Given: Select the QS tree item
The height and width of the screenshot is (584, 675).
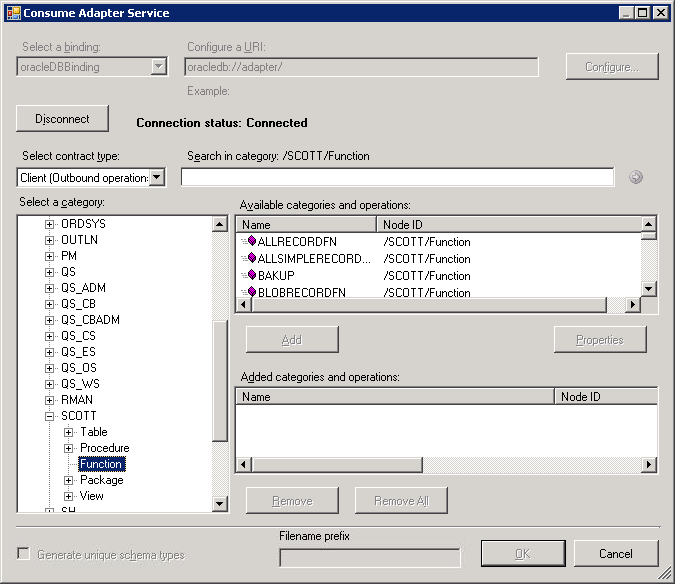Looking at the screenshot, I should click(68, 272).
